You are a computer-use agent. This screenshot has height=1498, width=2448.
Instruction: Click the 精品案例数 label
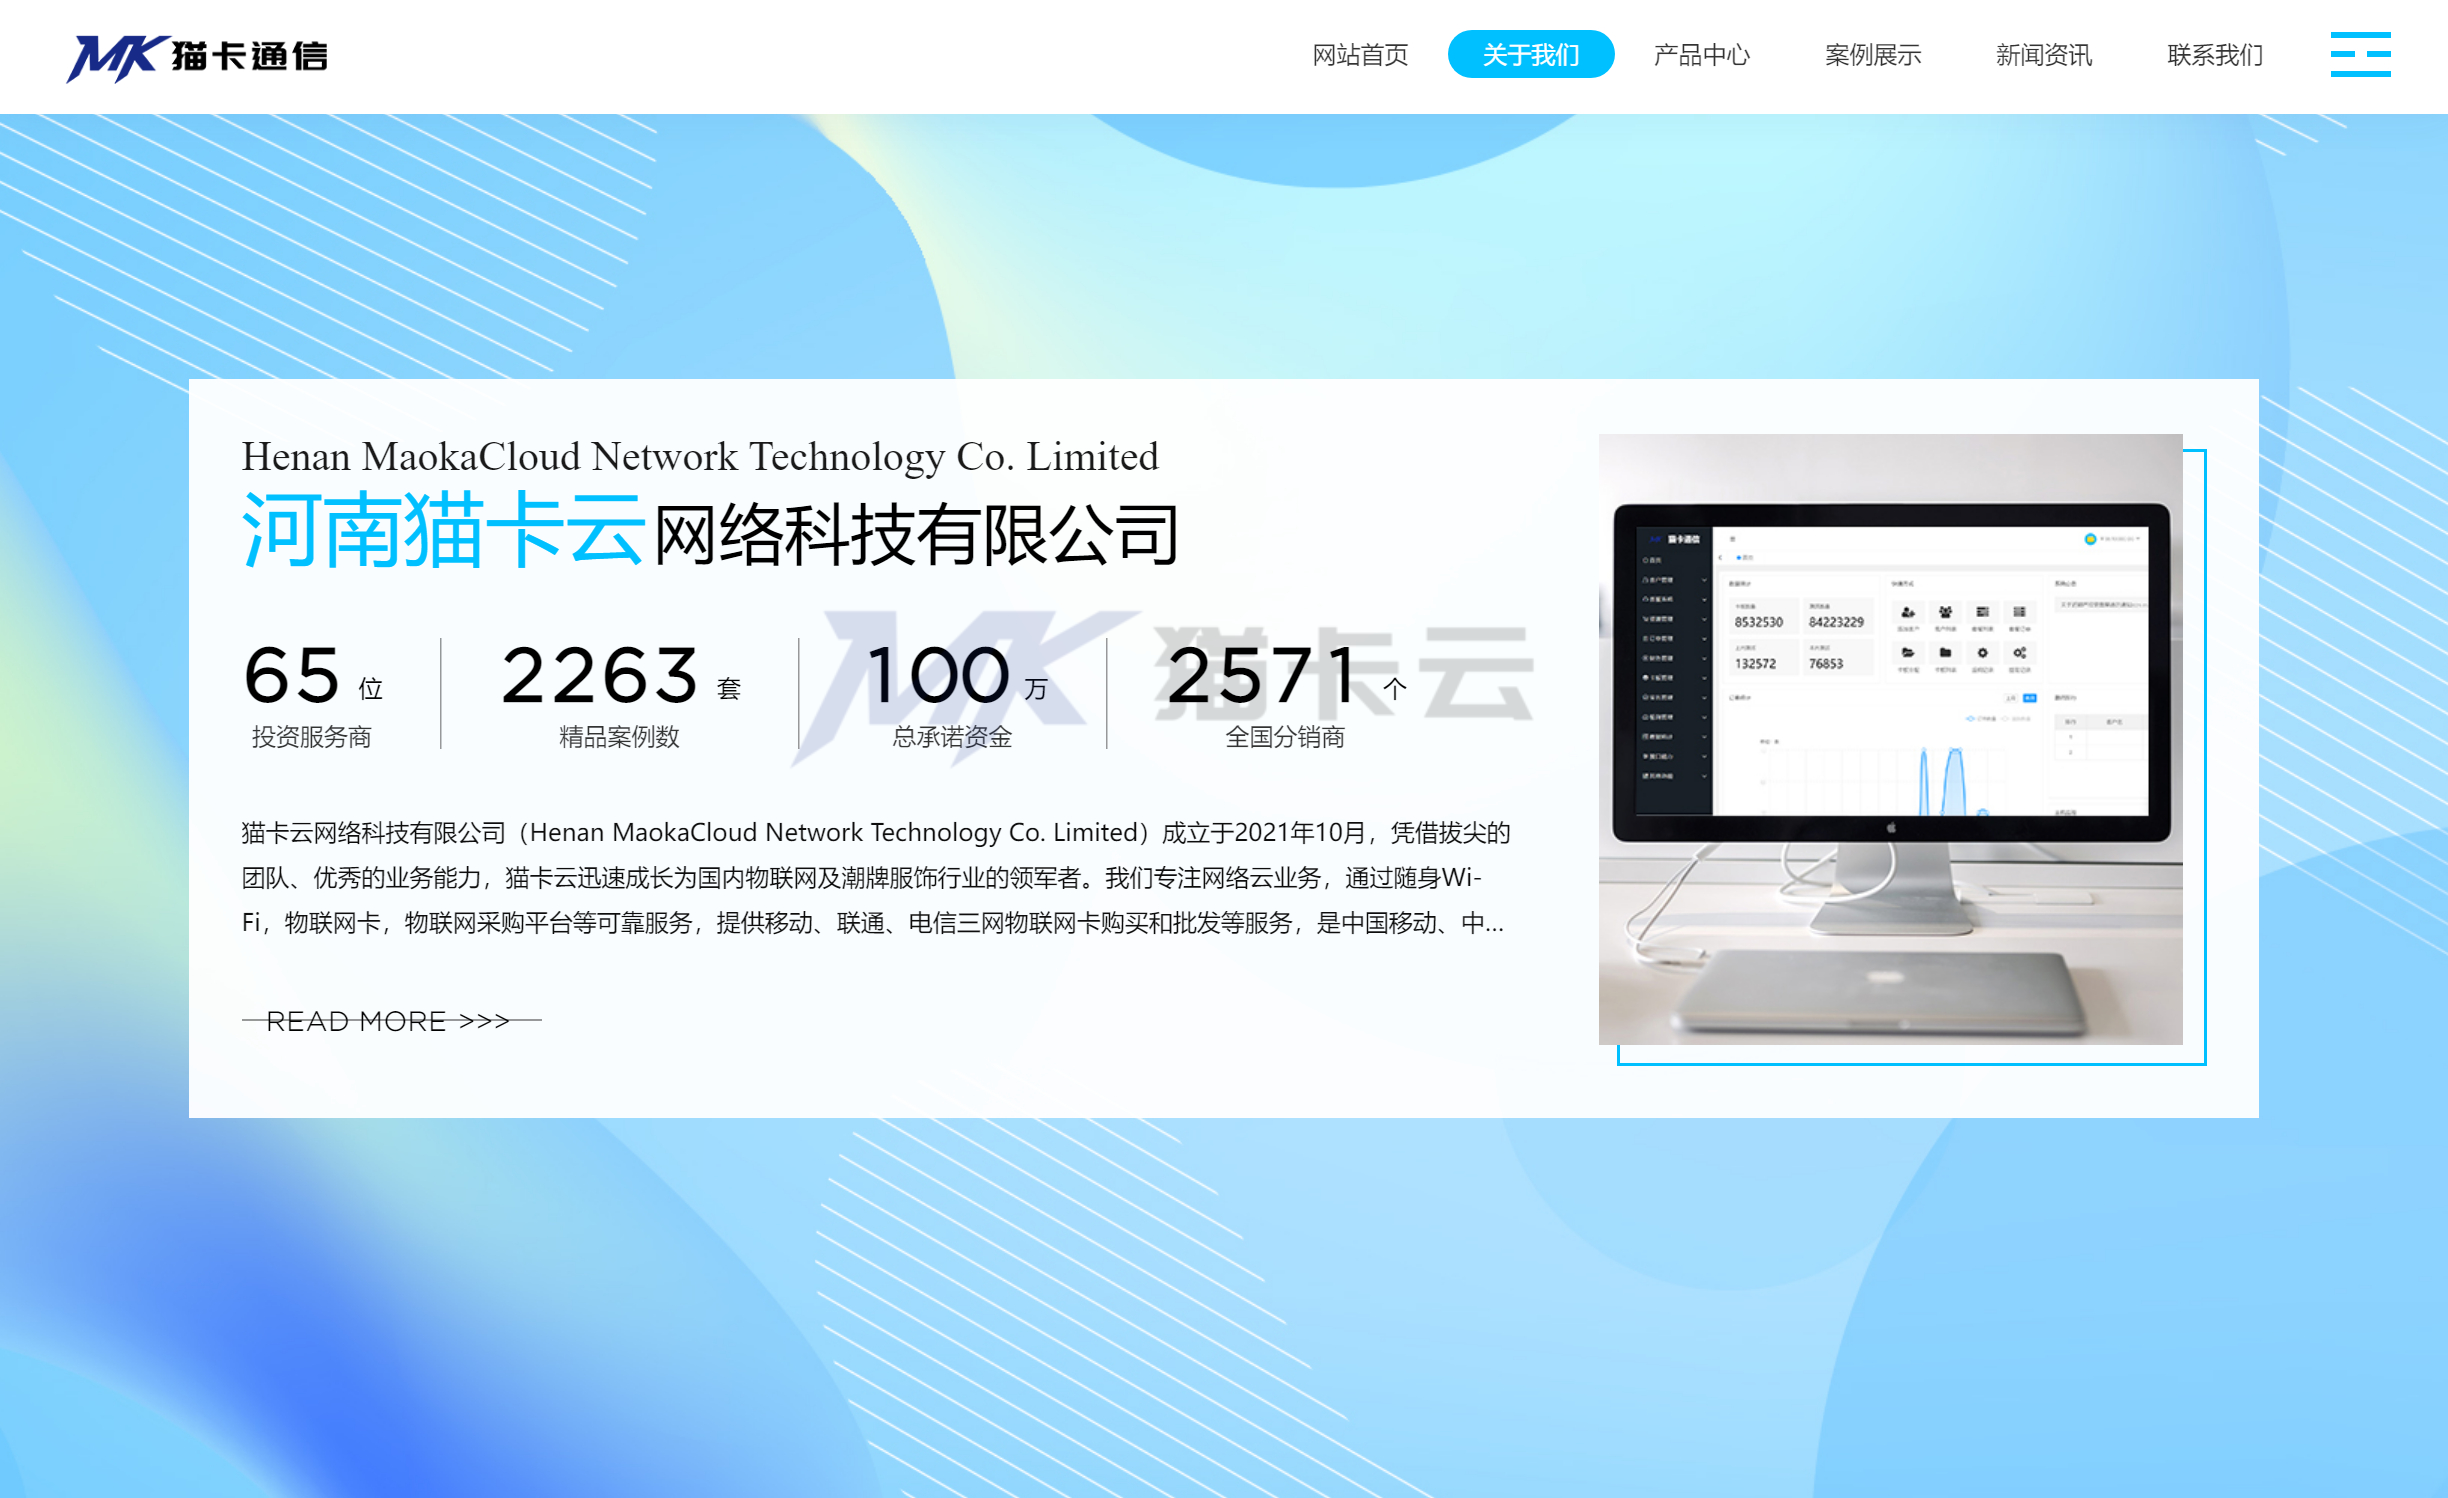click(619, 737)
